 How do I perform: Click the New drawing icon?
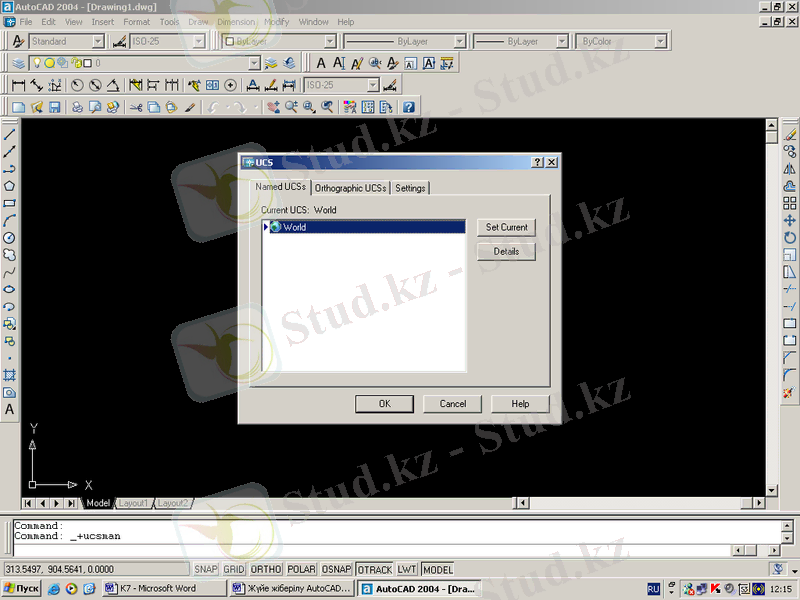(18, 107)
